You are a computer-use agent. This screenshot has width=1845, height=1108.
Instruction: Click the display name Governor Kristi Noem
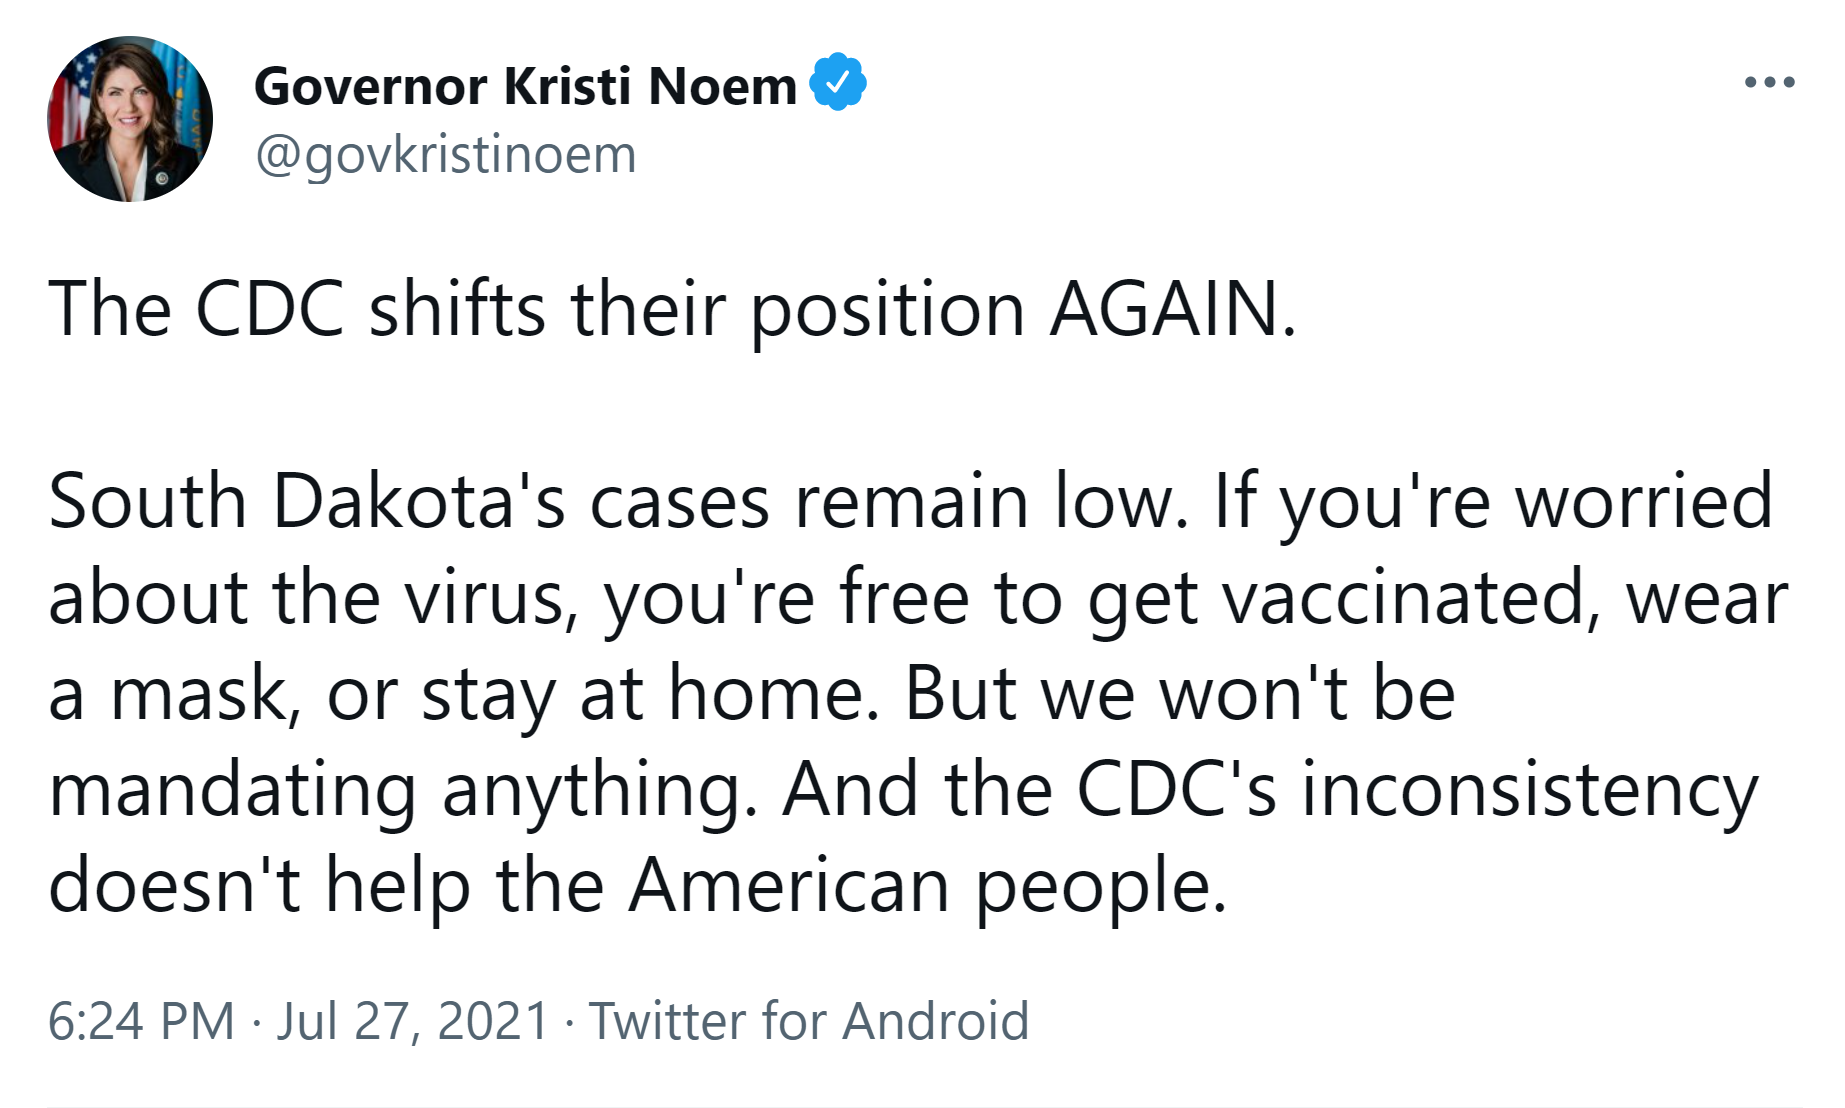[x=525, y=86]
